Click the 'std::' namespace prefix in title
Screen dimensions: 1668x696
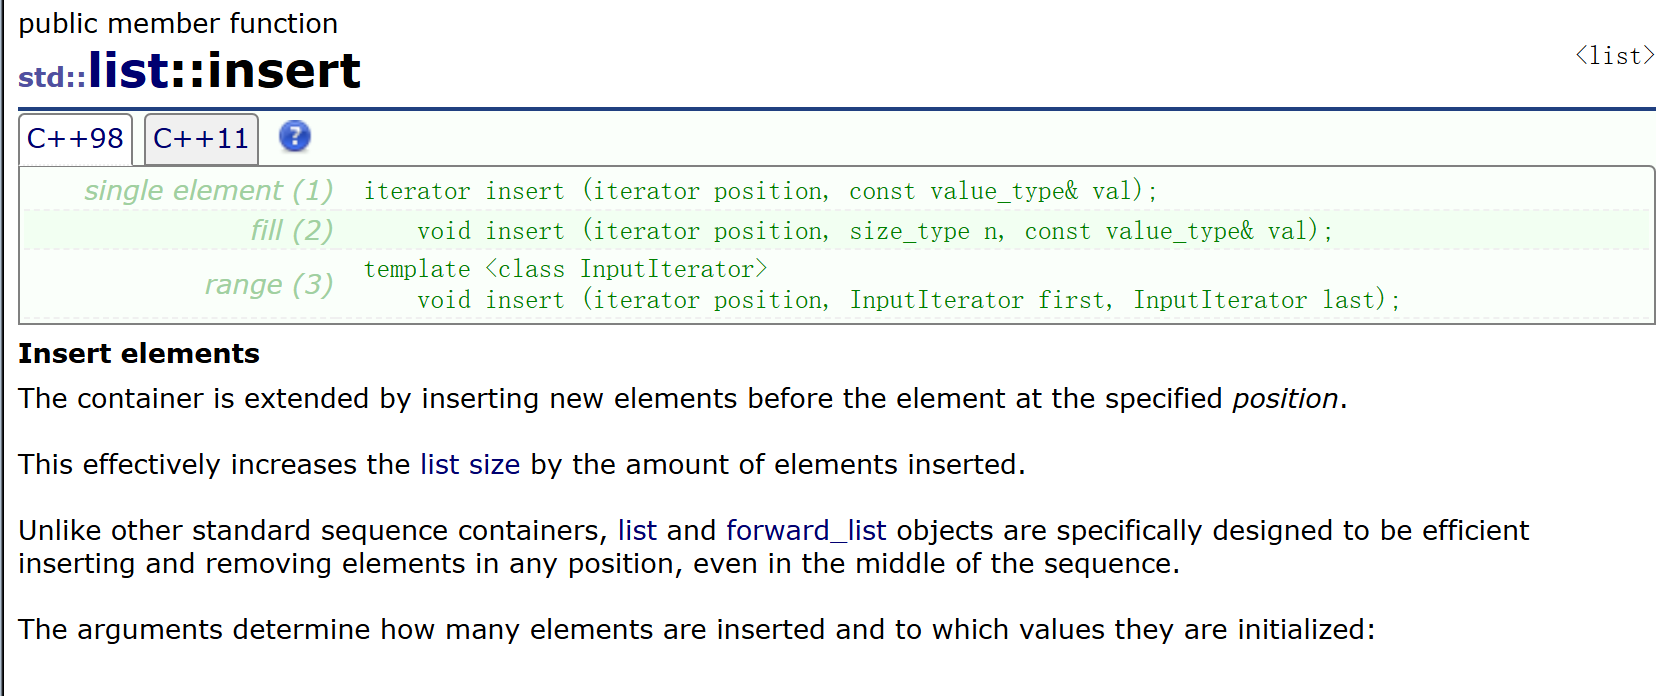tap(52, 78)
